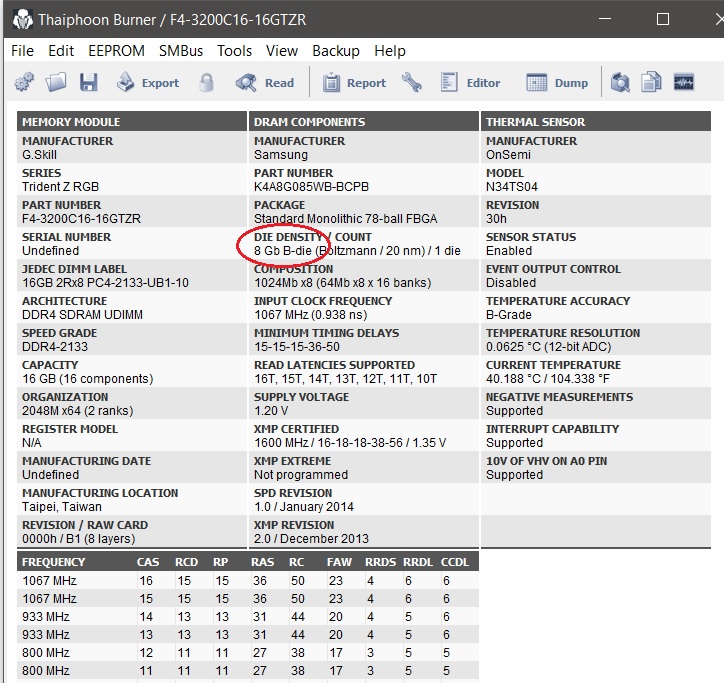Click the wrench tool icon
This screenshot has width=724, height=683.
point(411,83)
